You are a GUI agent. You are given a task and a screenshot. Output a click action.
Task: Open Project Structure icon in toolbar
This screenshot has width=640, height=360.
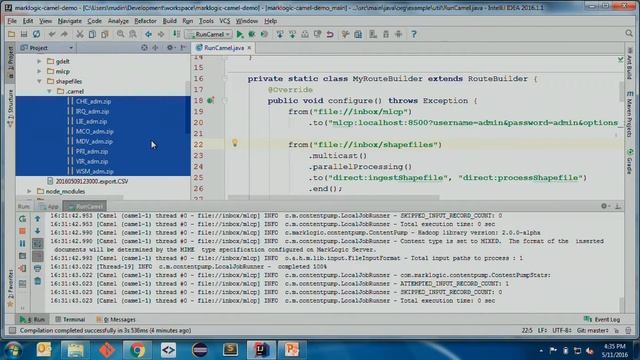point(358,34)
